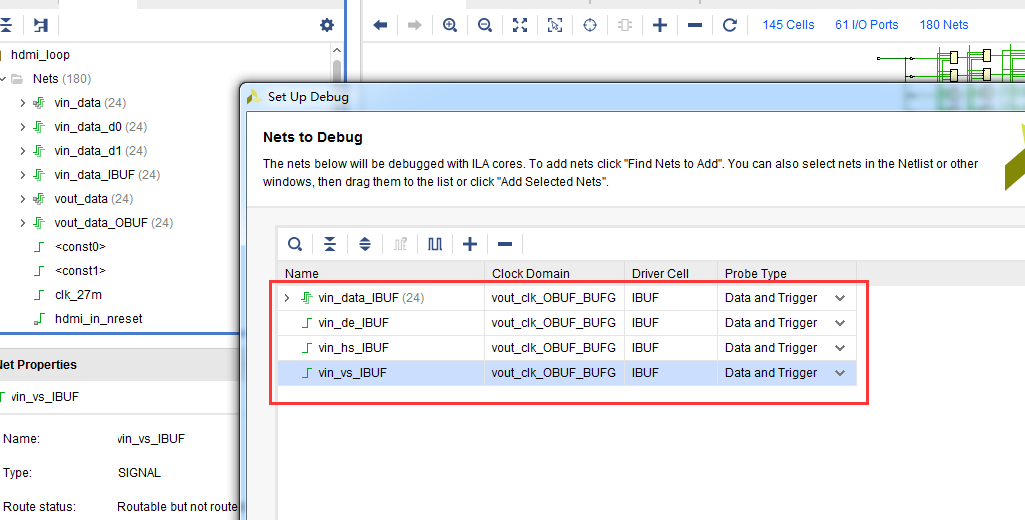
Task: Fit schematic to window icon
Action: (520, 25)
